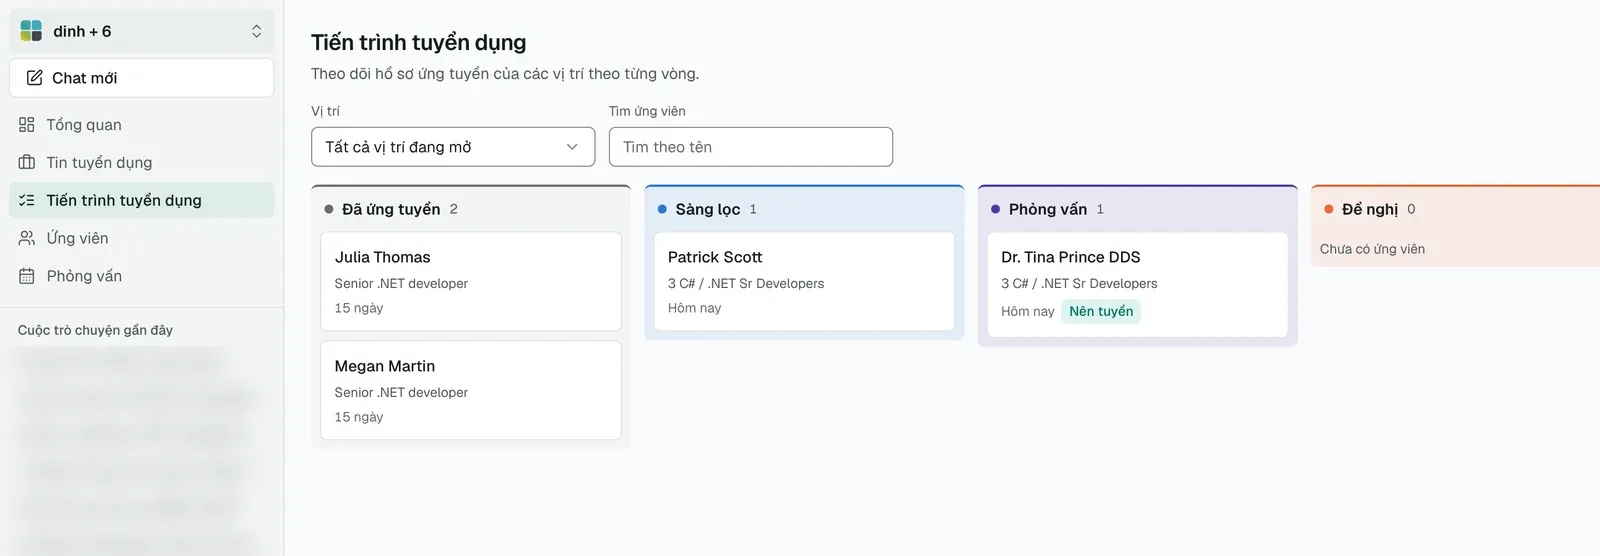Start a new chat with Chat mới
1600x556 pixels.
click(x=142, y=78)
